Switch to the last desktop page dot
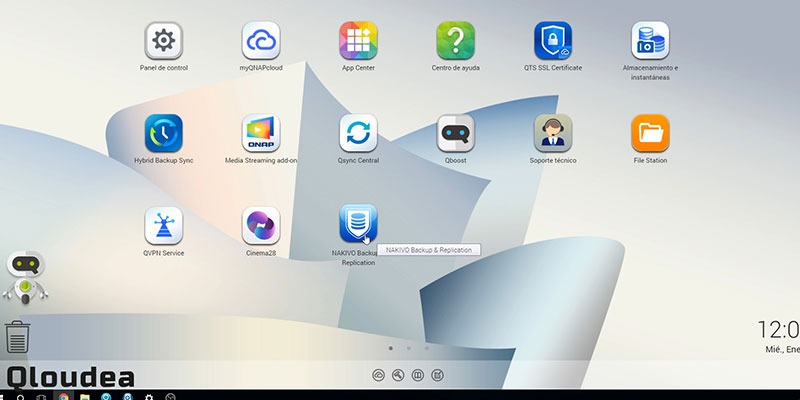 point(427,348)
